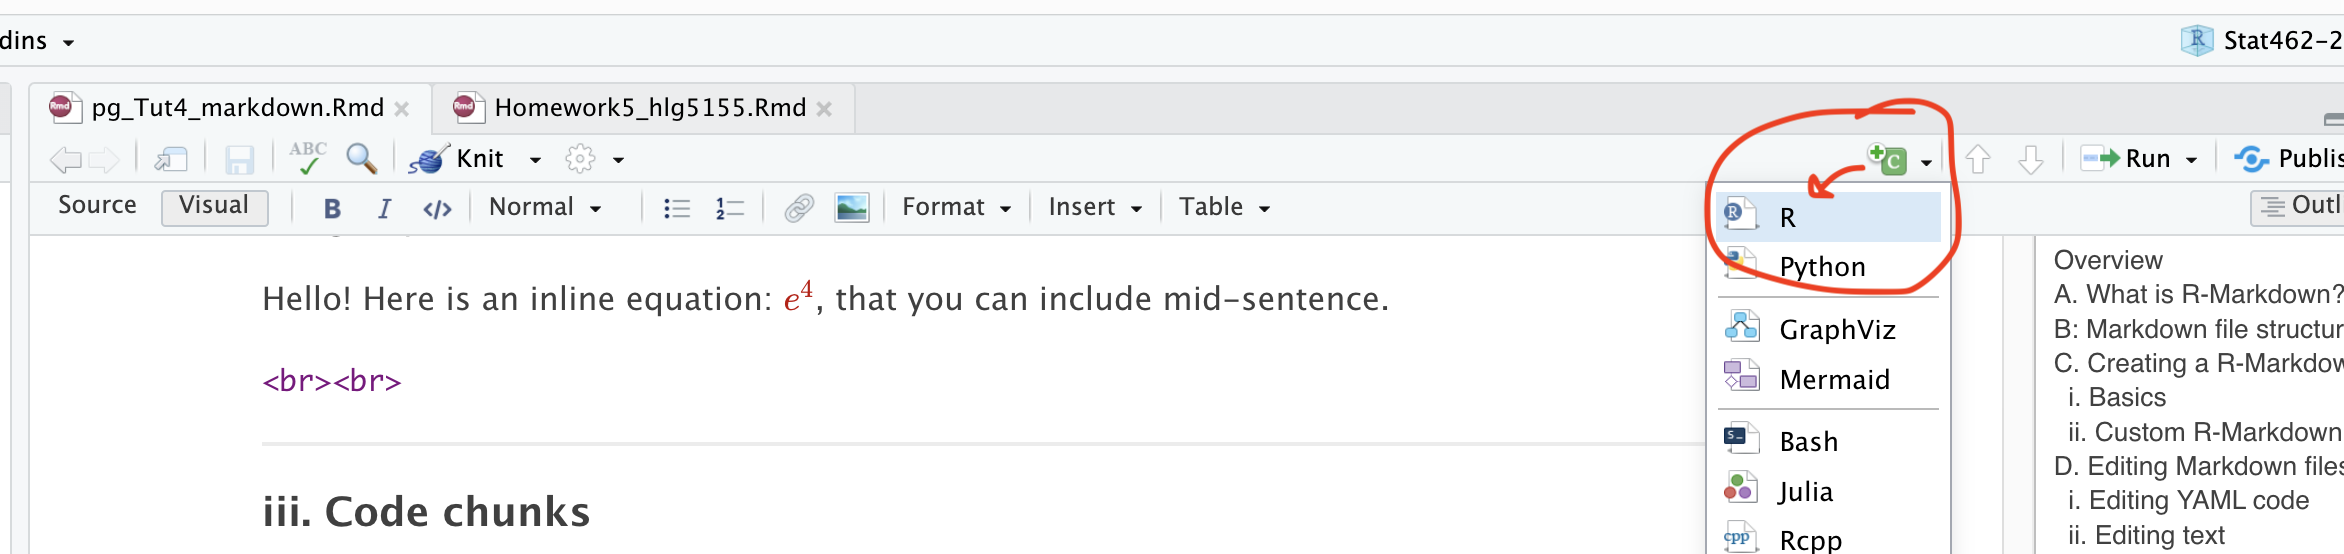Screen dimensions: 2344x554
Task: Click the insert link chain icon
Action: [799, 208]
